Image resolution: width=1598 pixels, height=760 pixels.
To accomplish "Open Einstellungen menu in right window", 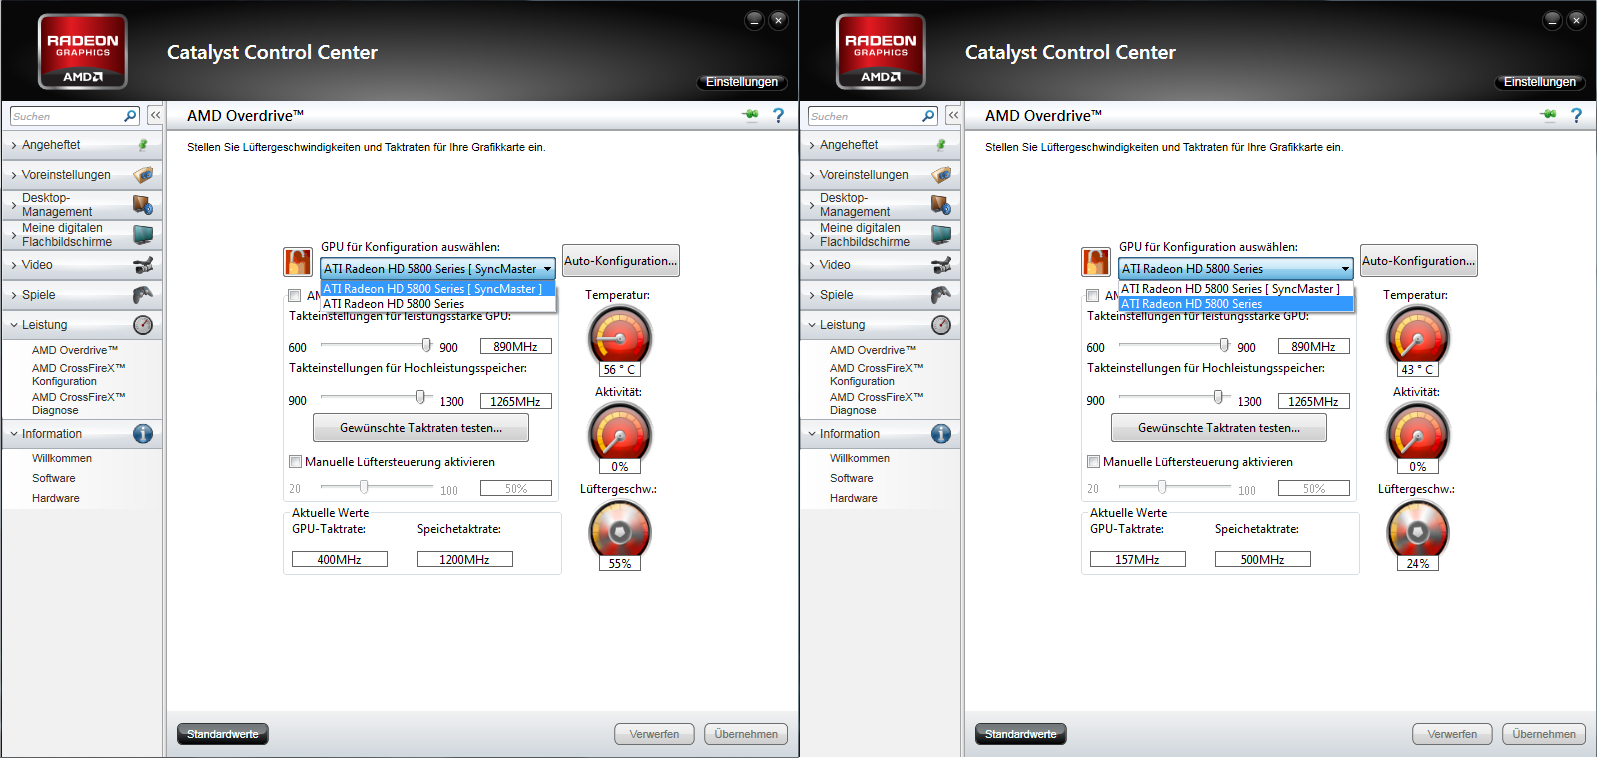I will pos(1540,82).
